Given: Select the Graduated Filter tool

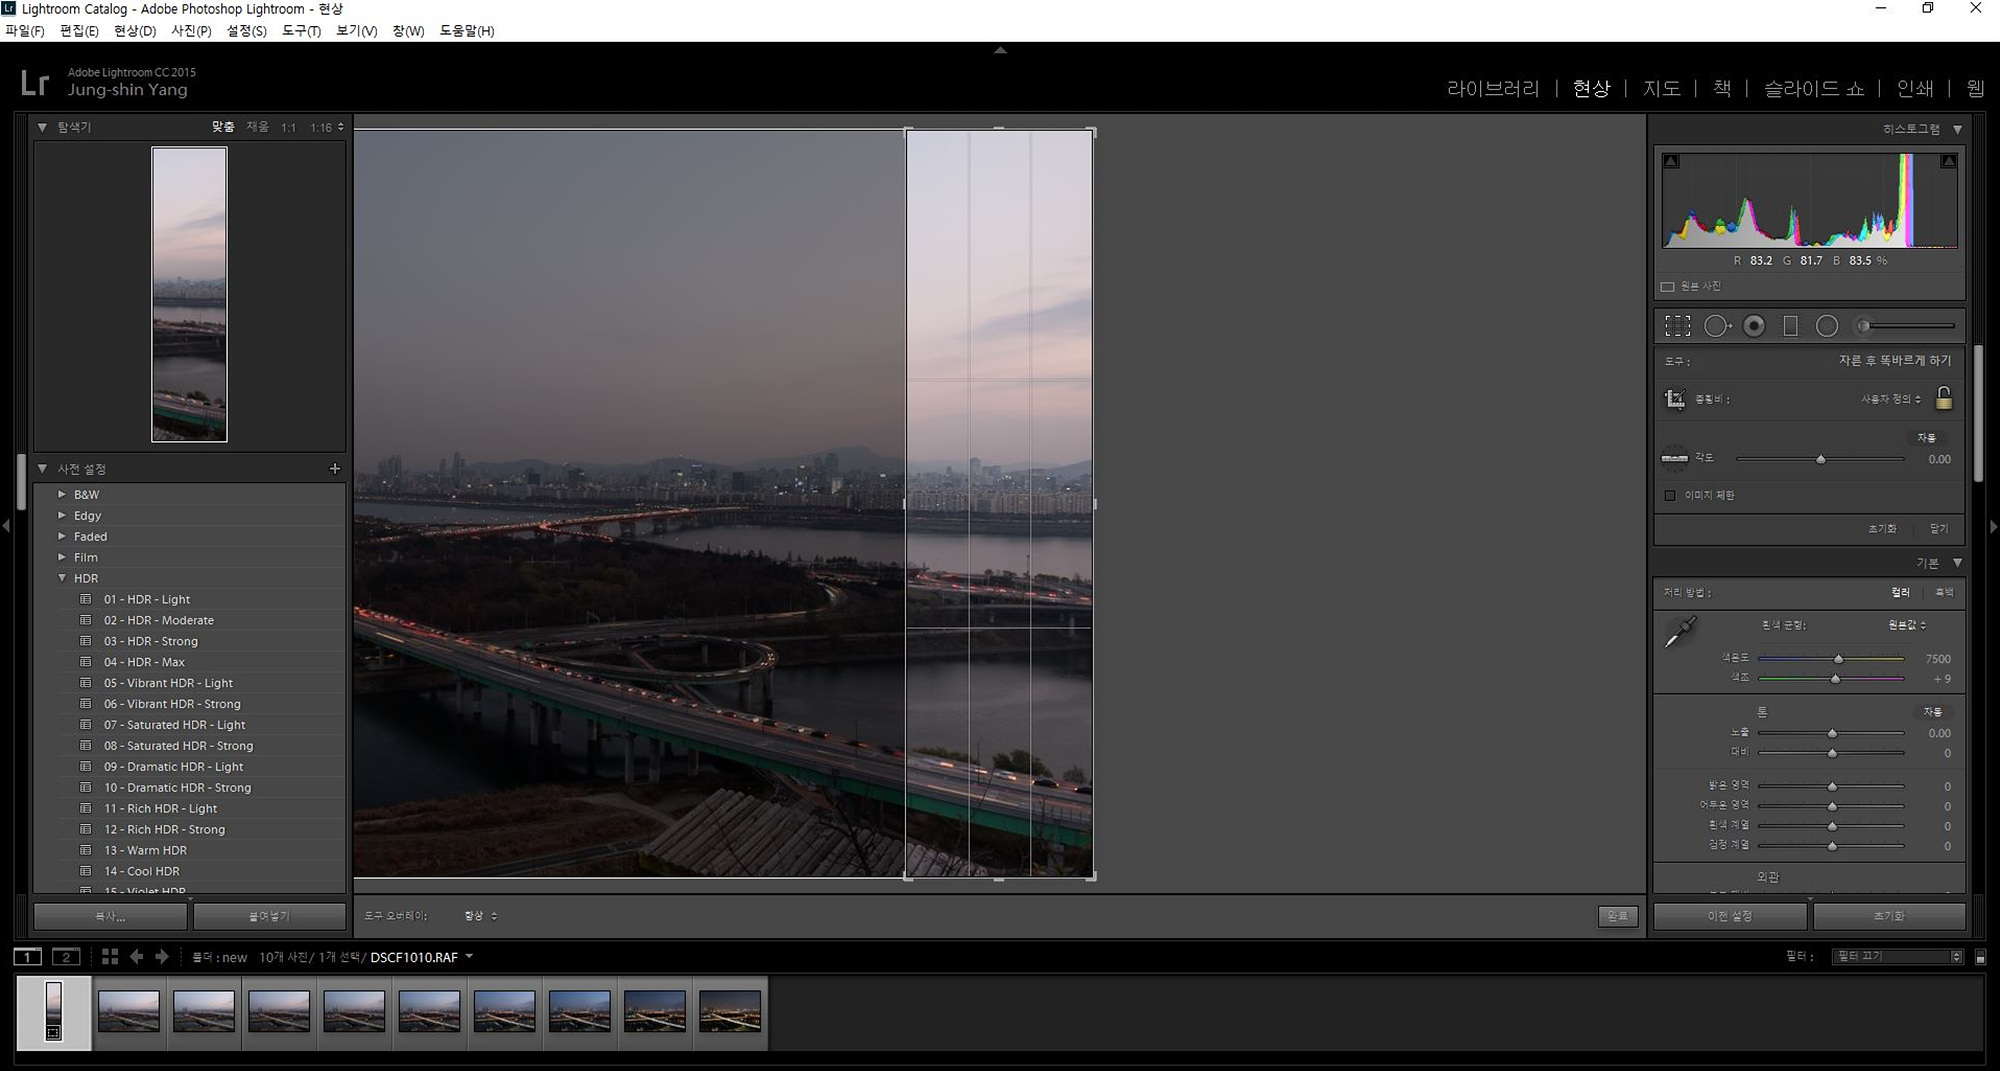Looking at the screenshot, I should (1791, 326).
